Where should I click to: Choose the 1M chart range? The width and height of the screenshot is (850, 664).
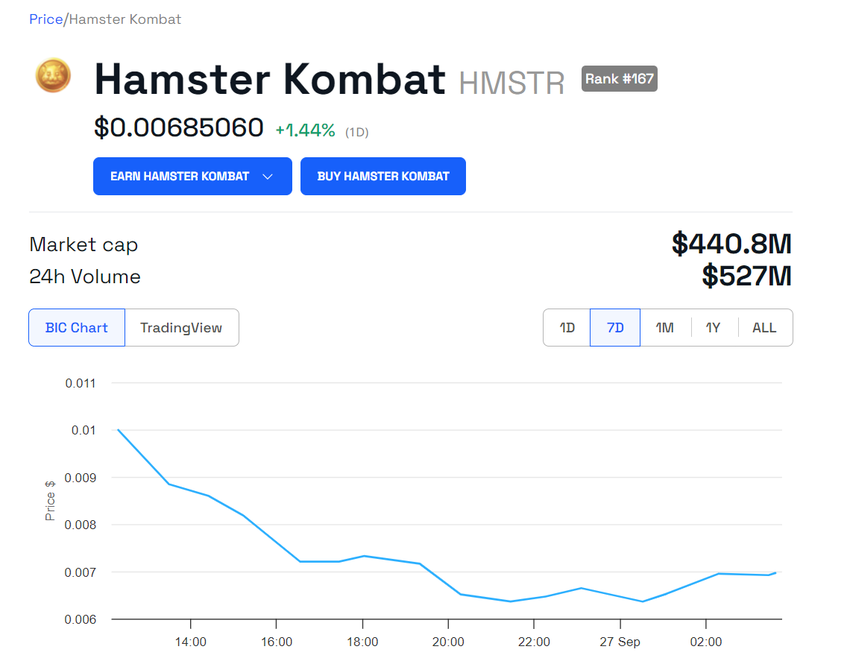coord(665,327)
